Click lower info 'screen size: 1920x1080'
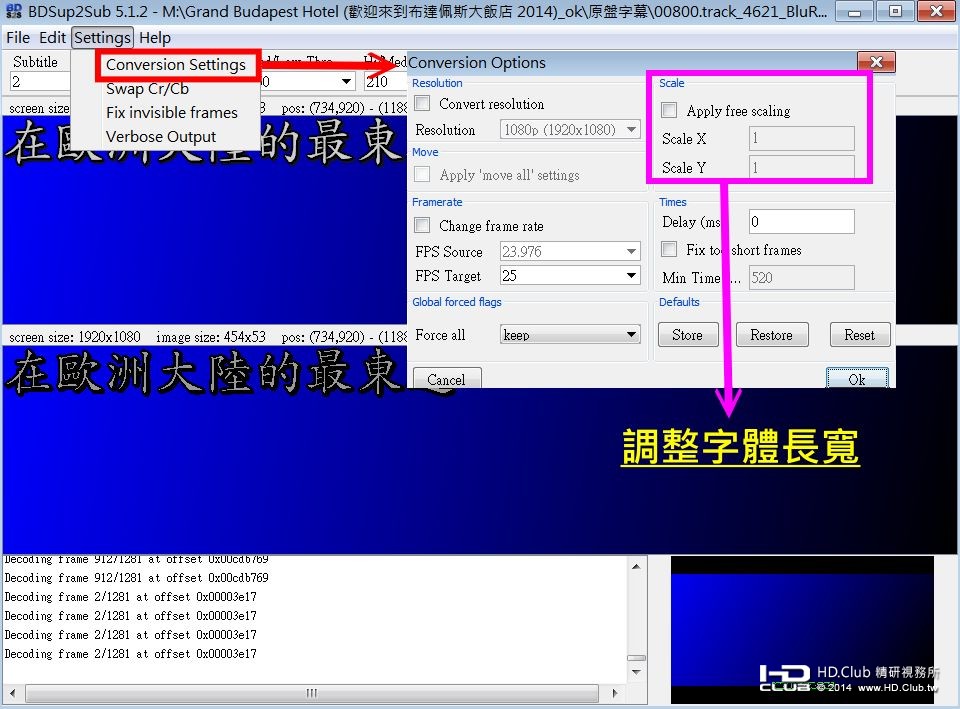This screenshot has height=709, width=960. click(75, 337)
